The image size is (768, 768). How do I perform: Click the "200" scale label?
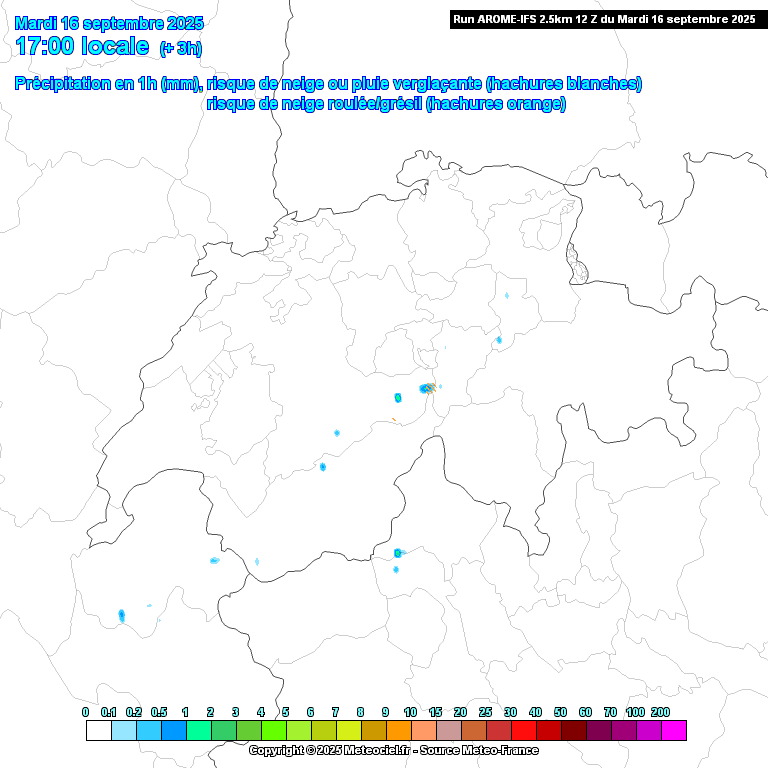tap(660, 712)
